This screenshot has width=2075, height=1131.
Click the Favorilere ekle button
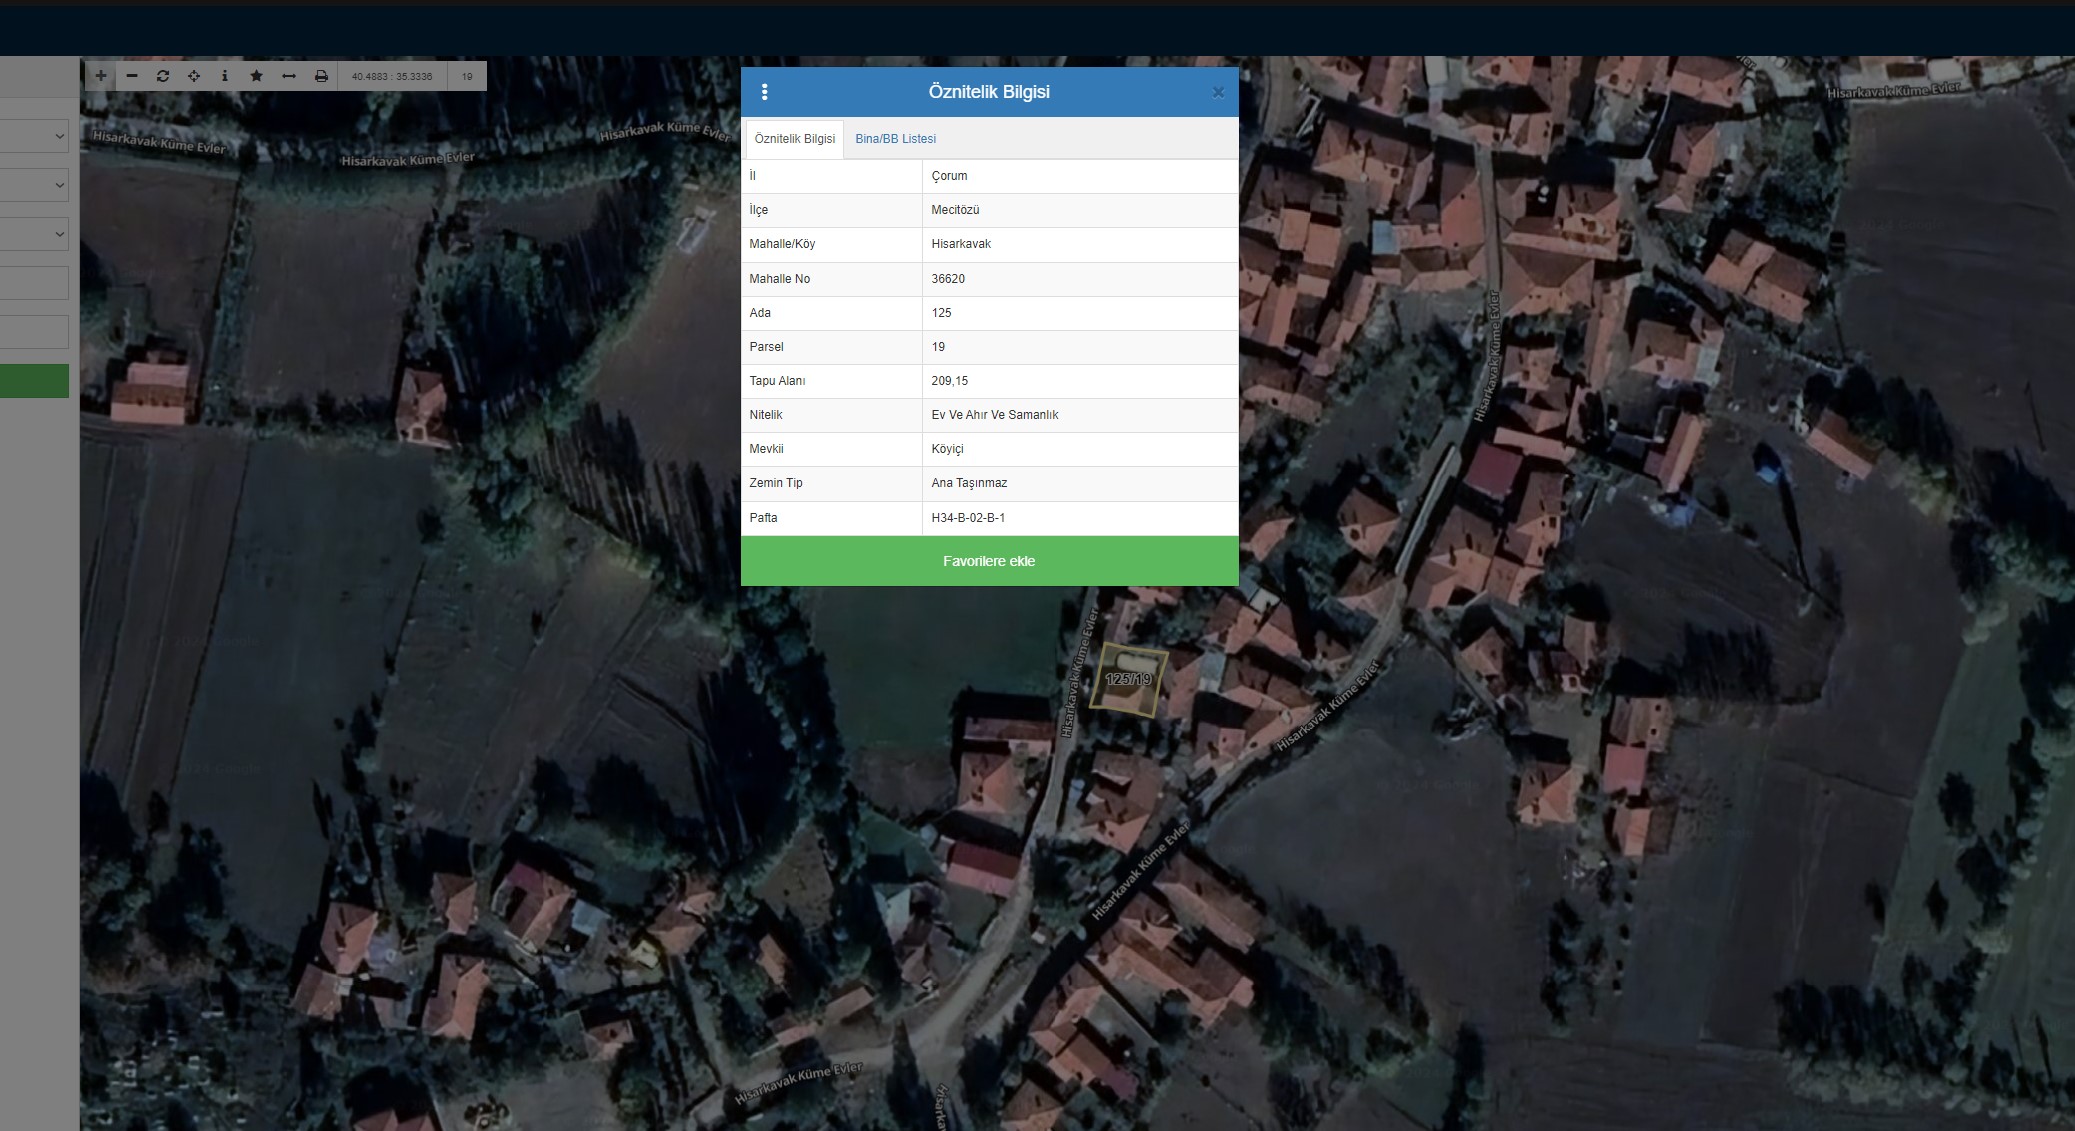click(x=989, y=561)
